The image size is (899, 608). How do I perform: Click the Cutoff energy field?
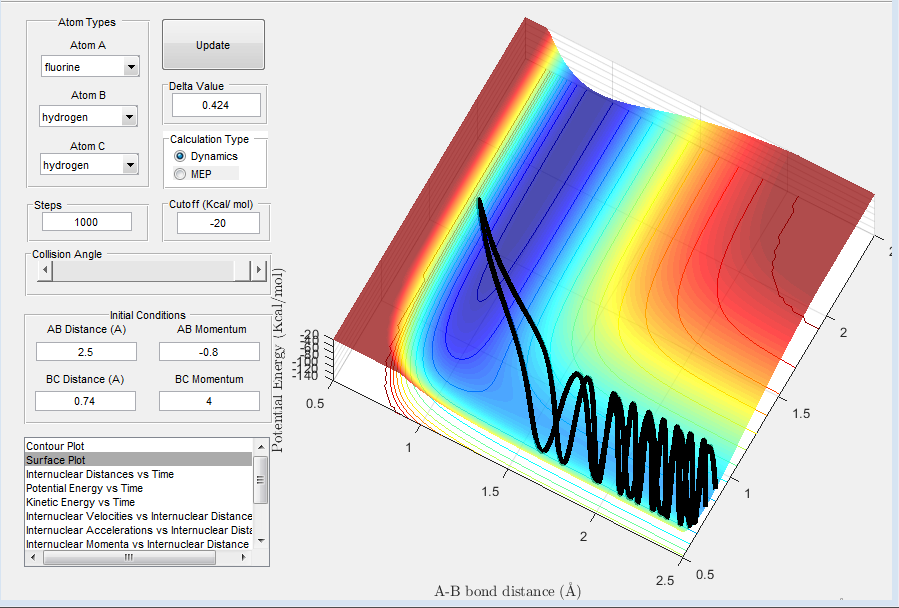click(218, 223)
